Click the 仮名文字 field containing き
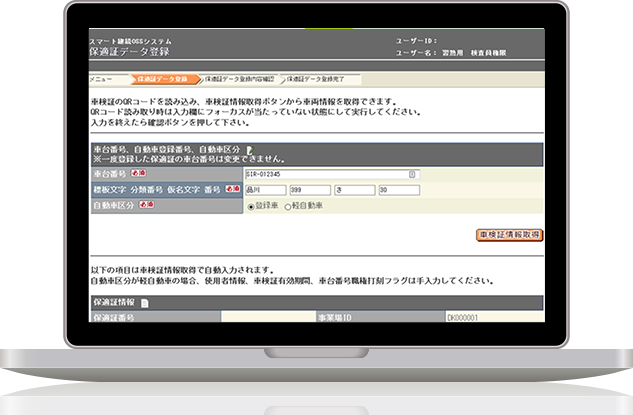 pyautogui.click(x=354, y=190)
